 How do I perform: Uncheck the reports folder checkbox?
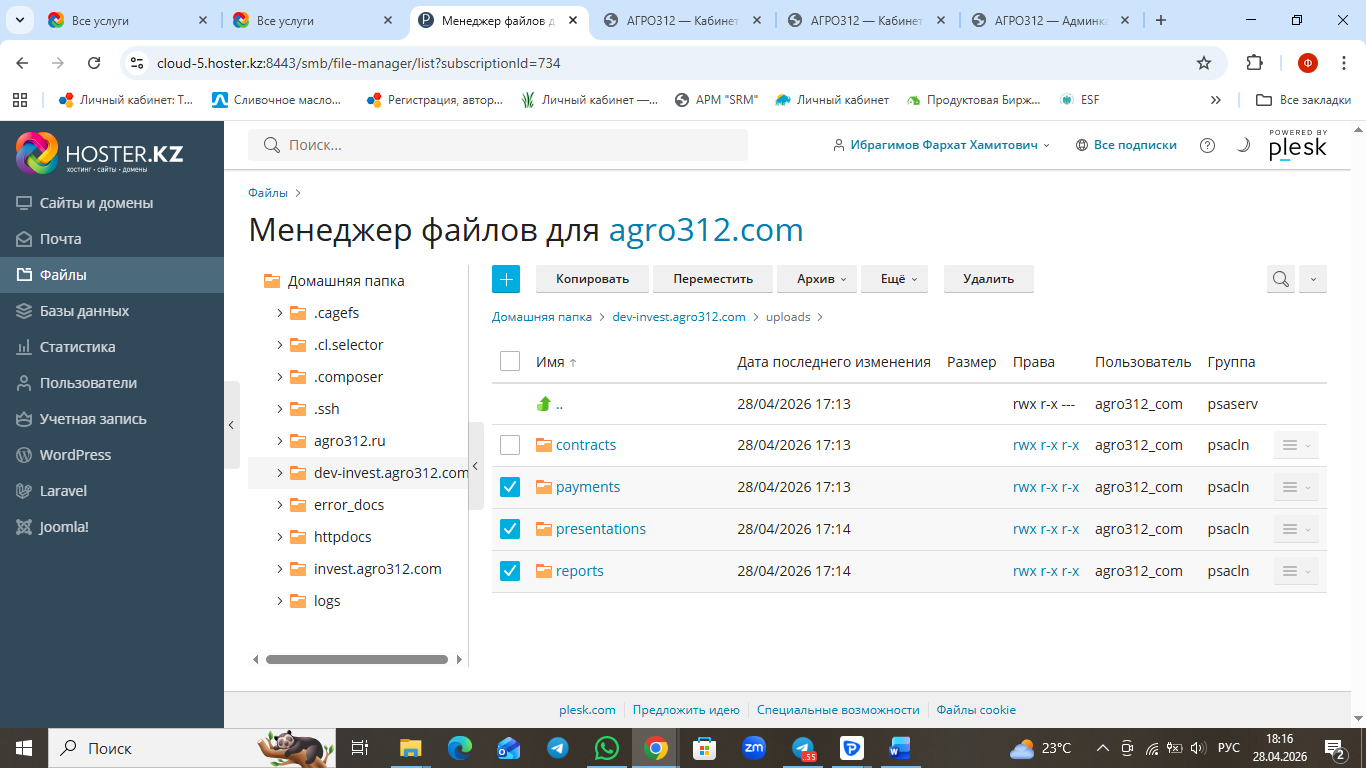coord(510,571)
